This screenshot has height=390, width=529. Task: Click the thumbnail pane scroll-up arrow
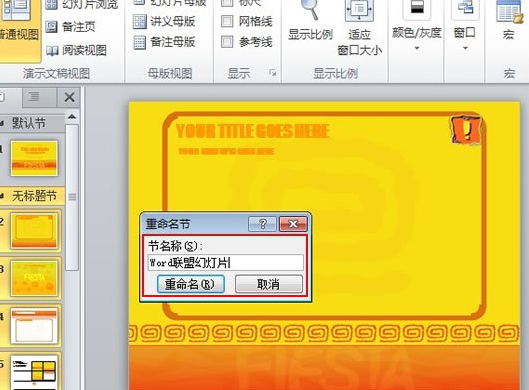coord(72,117)
